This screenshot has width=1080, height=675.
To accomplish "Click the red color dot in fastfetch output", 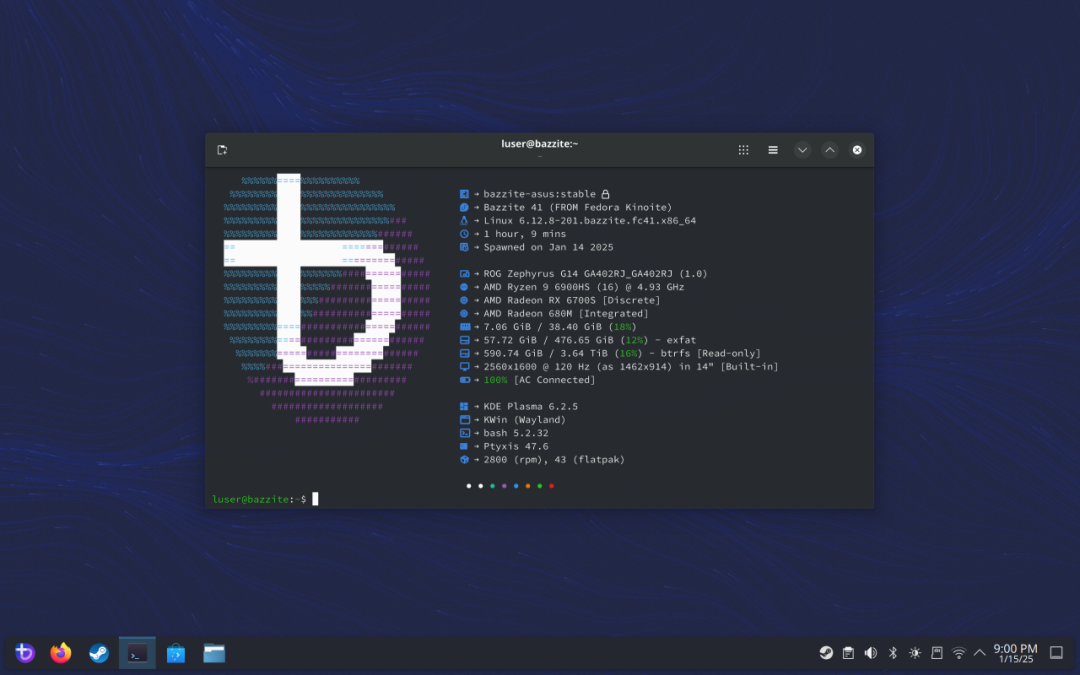I will tap(552, 486).
